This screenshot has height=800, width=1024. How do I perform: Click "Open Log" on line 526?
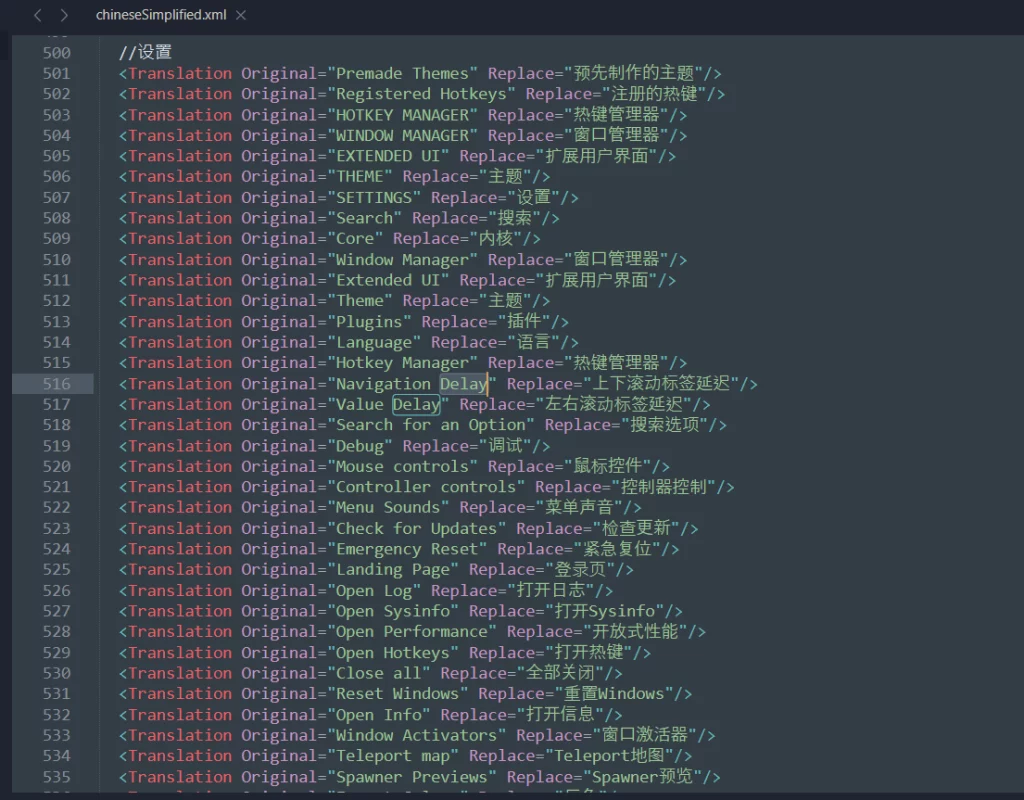(374, 590)
